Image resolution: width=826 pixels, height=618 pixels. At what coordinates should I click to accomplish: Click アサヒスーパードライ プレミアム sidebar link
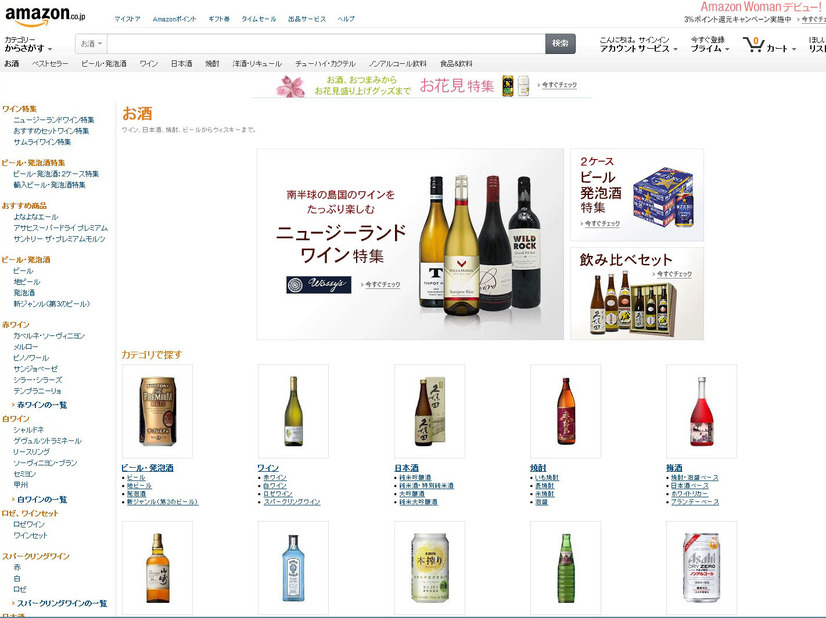point(61,228)
